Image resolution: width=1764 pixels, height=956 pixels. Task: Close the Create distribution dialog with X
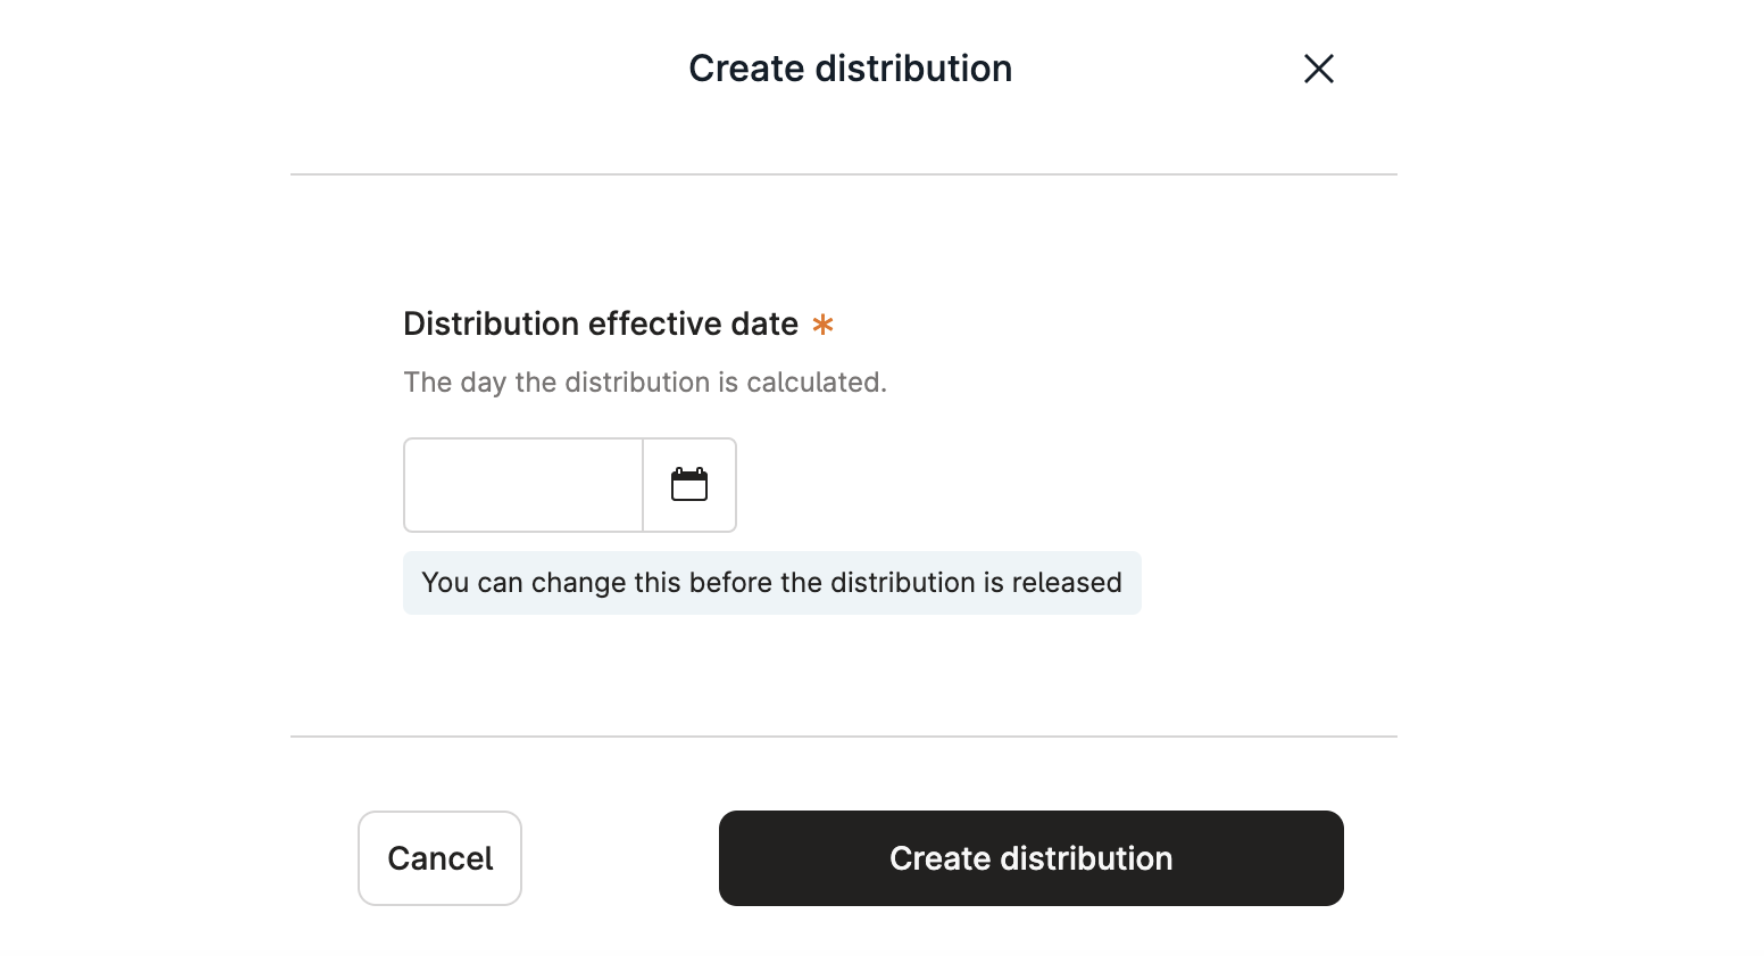click(x=1318, y=69)
